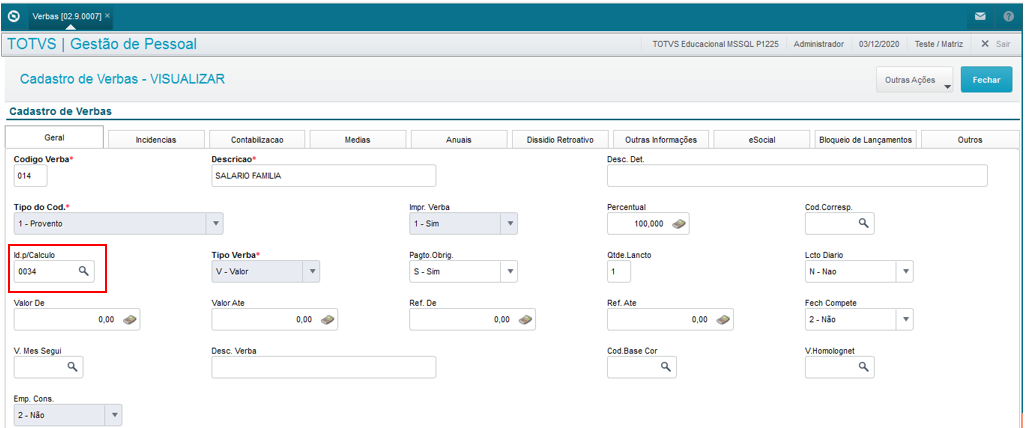Viewport: 1026px width, 428px height.
Task: Click the Sair link
Action: [x=1002, y=45]
